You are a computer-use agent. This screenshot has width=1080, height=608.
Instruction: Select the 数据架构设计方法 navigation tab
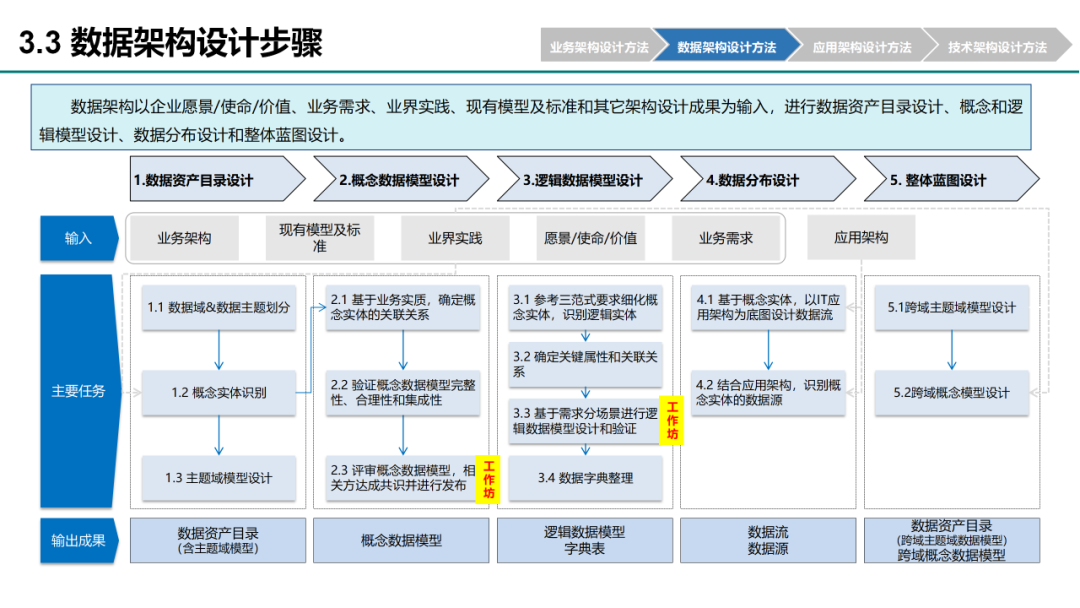pos(727,46)
